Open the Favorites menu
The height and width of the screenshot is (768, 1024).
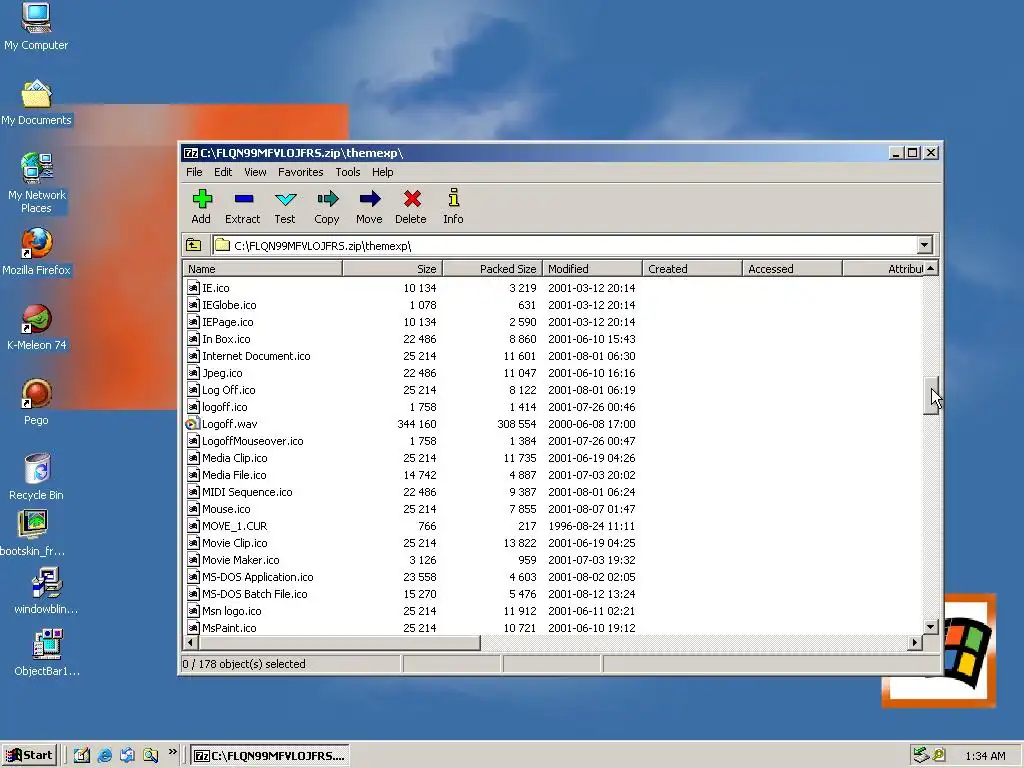[x=300, y=172]
